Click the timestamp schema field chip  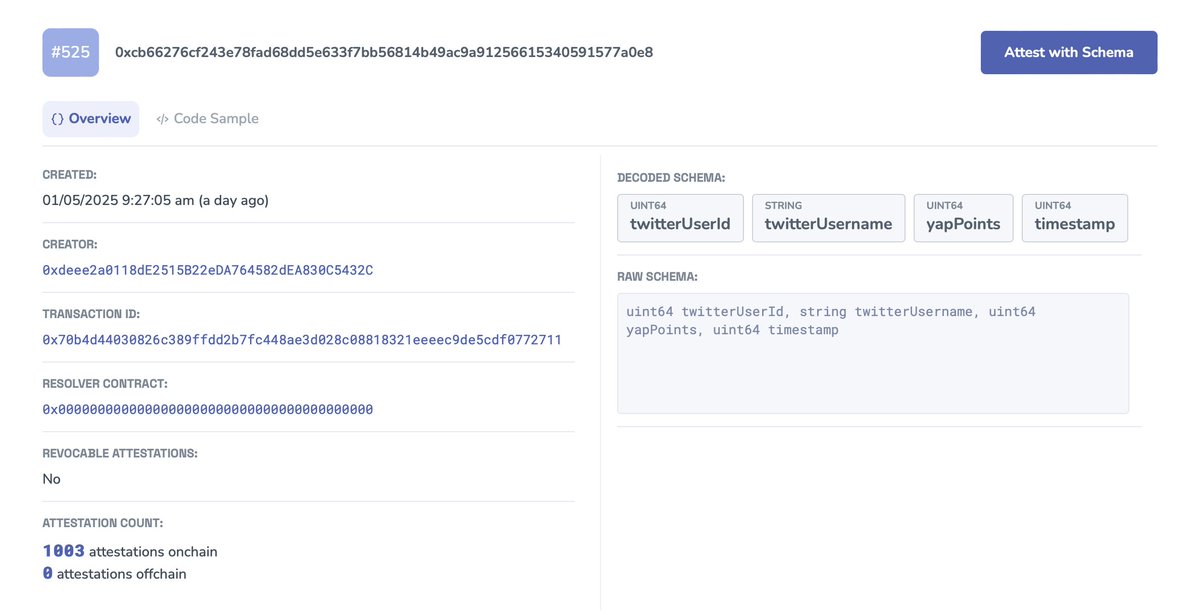point(1075,218)
